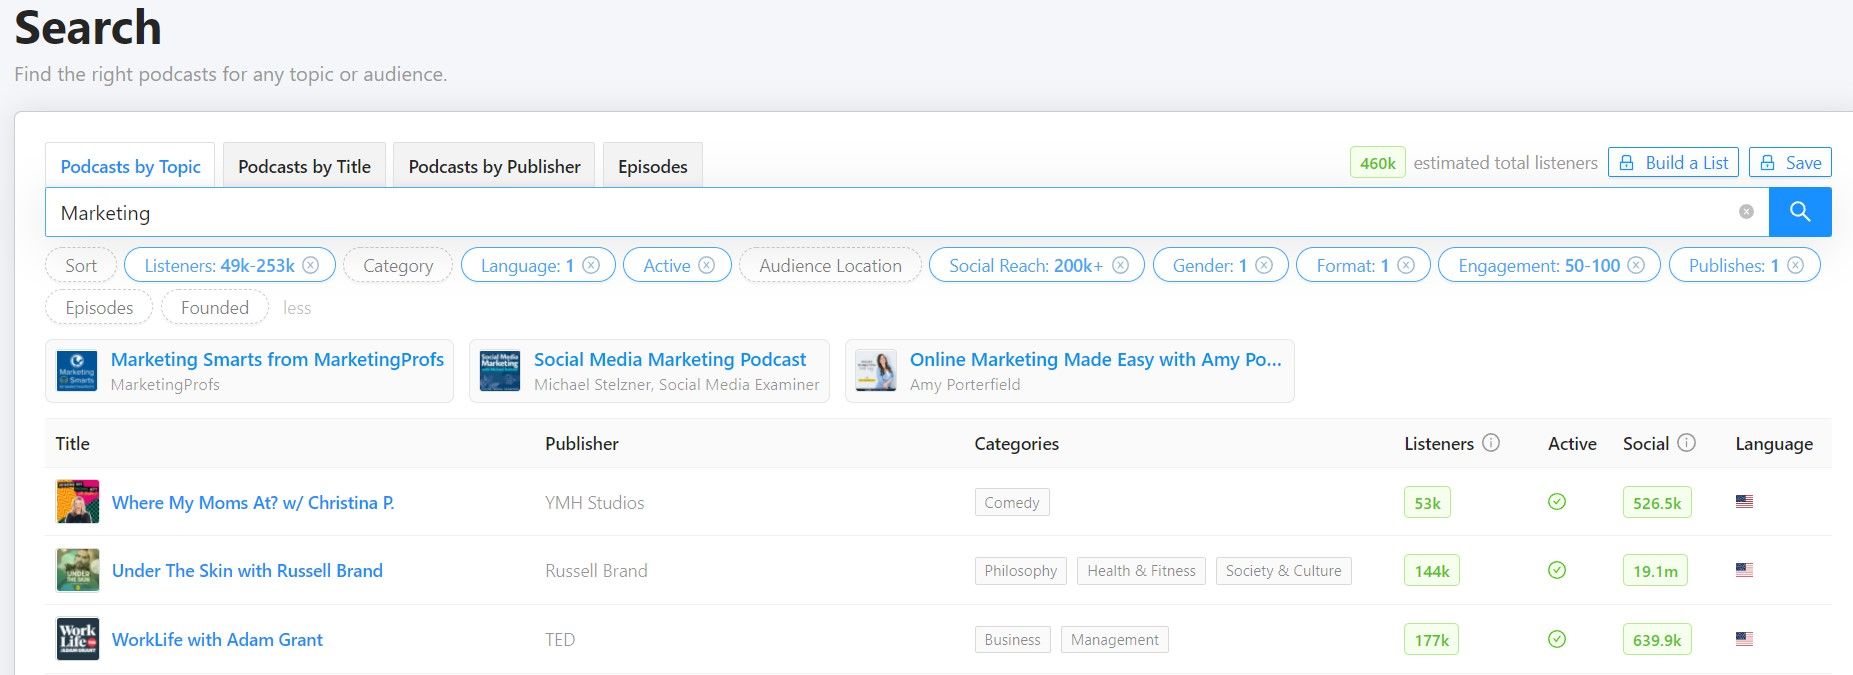Click Social Media Marketing Podcast artwork
Screen dimensions: 1853x675
click(500, 371)
